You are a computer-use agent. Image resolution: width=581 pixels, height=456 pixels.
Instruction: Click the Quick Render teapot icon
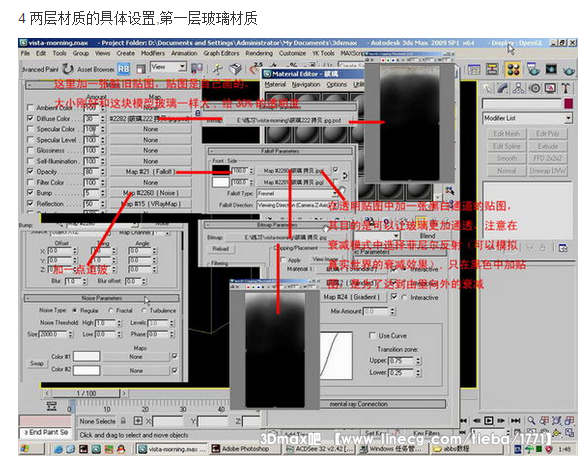pyautogui.click(x=568, y=70)
